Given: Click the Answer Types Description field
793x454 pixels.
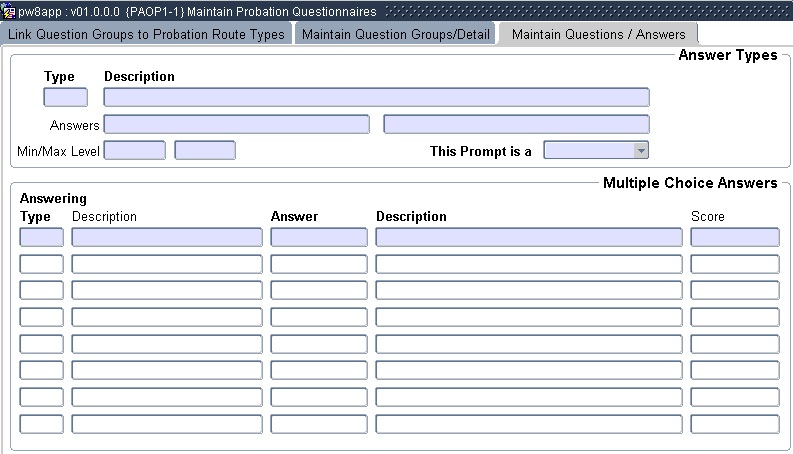Looking at the screenshot, I should pyautogui.click(x=377, y=97).
